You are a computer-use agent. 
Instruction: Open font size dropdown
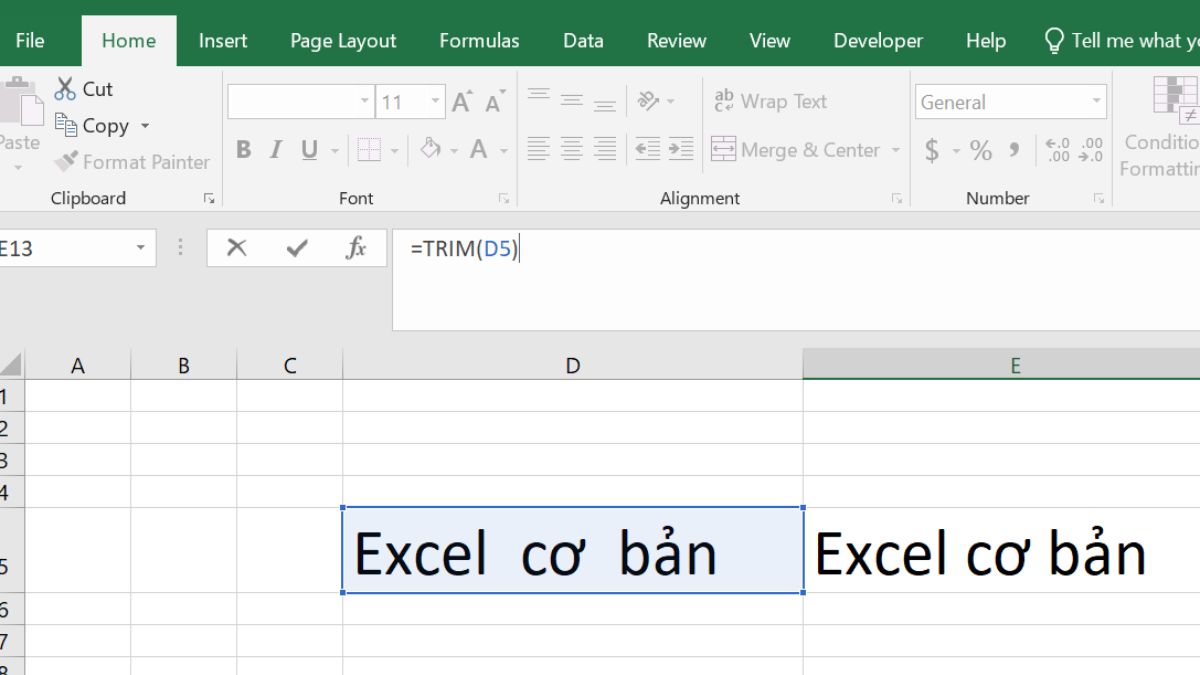coord(436,102)
